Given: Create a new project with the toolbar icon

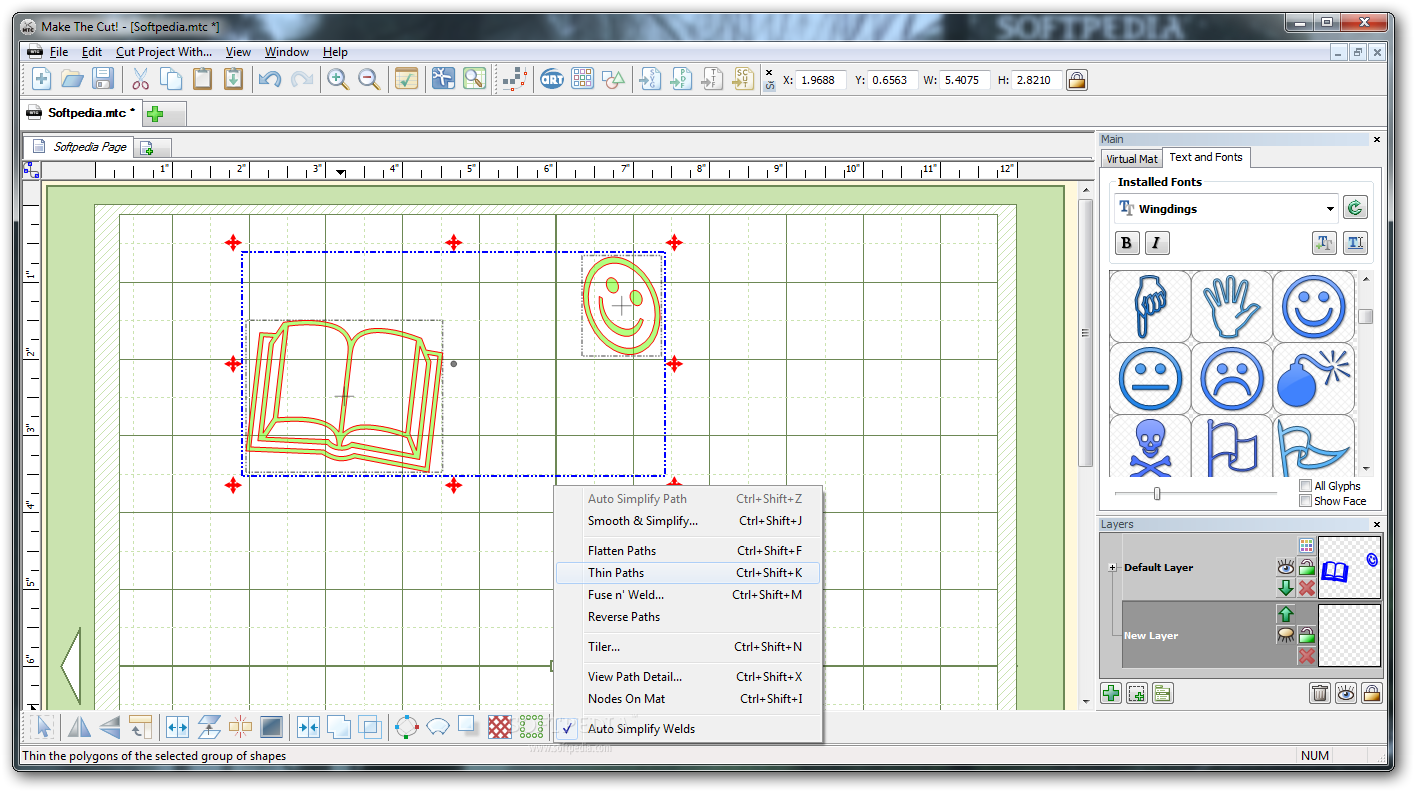Looking at the screenshot, I should 42,79.
